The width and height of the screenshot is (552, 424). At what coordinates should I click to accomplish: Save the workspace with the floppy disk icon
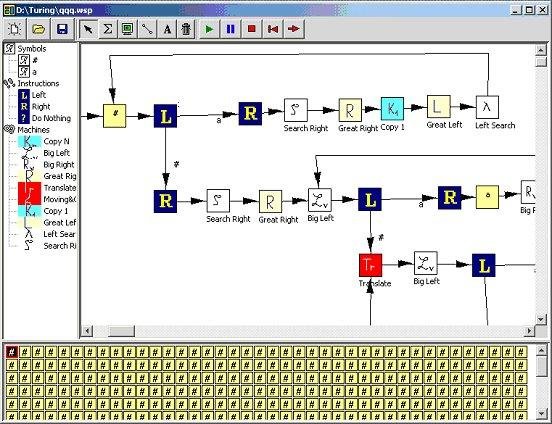point(62,29)
